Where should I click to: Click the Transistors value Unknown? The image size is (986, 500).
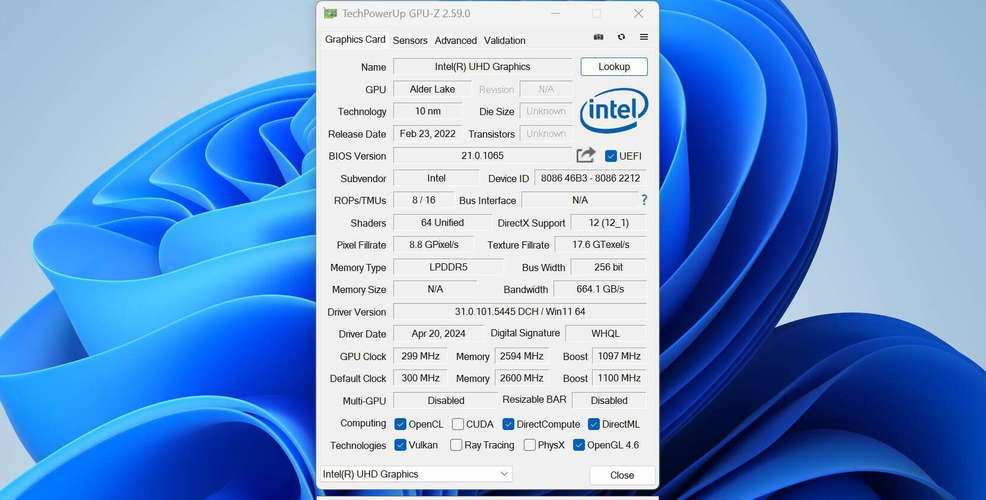coord(546,133)
